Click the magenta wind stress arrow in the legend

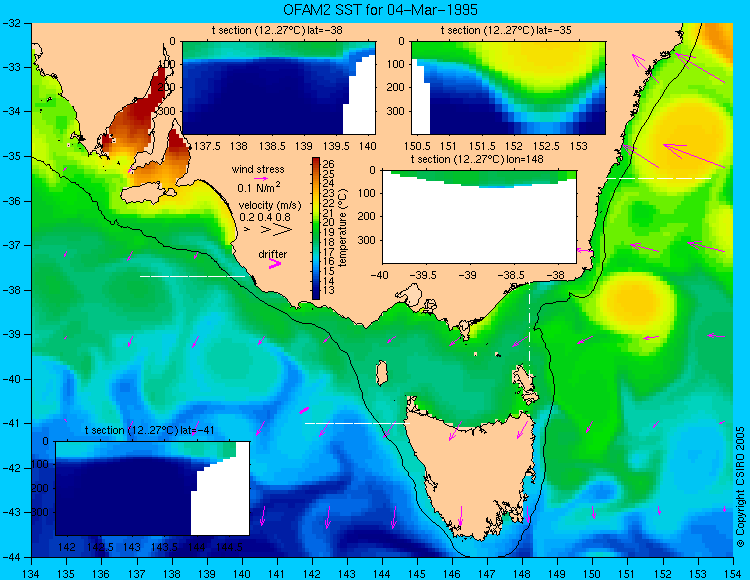(261, 178)
